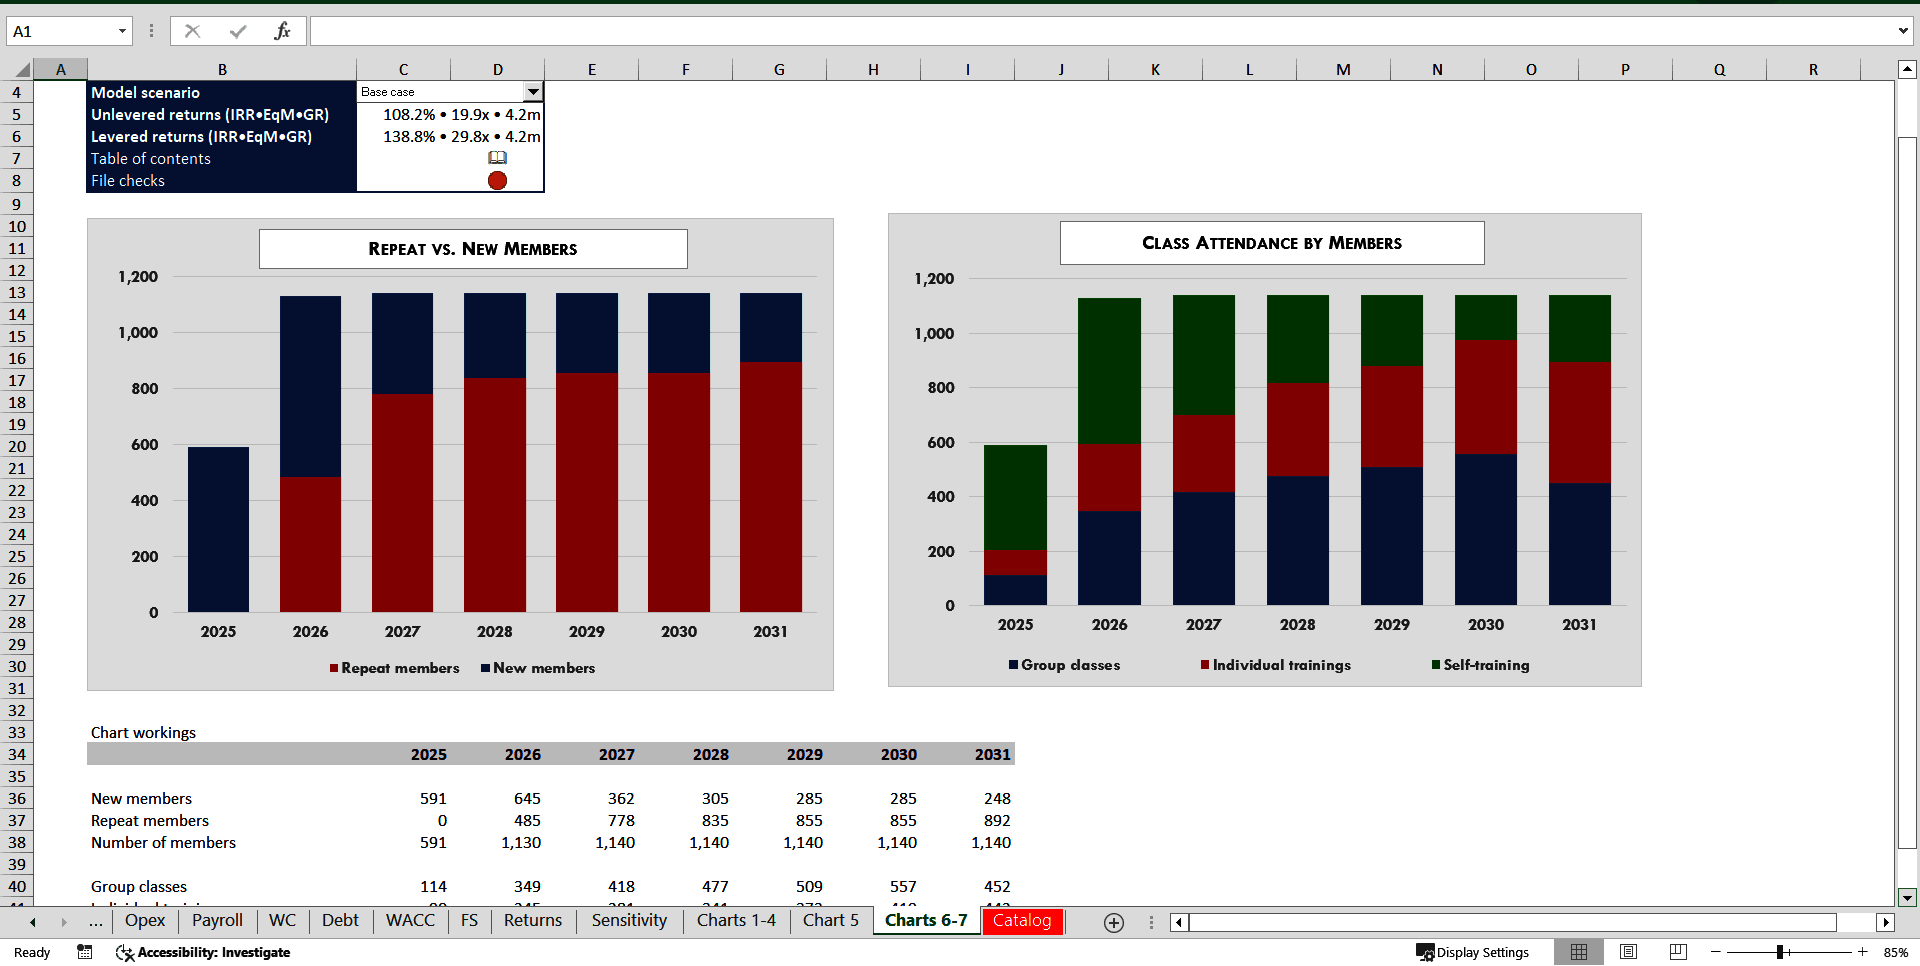The height and width of the screenshot is (966, 1920).
Task: Add a new sheet with the plus icon
Action: tap(1114, 922)
